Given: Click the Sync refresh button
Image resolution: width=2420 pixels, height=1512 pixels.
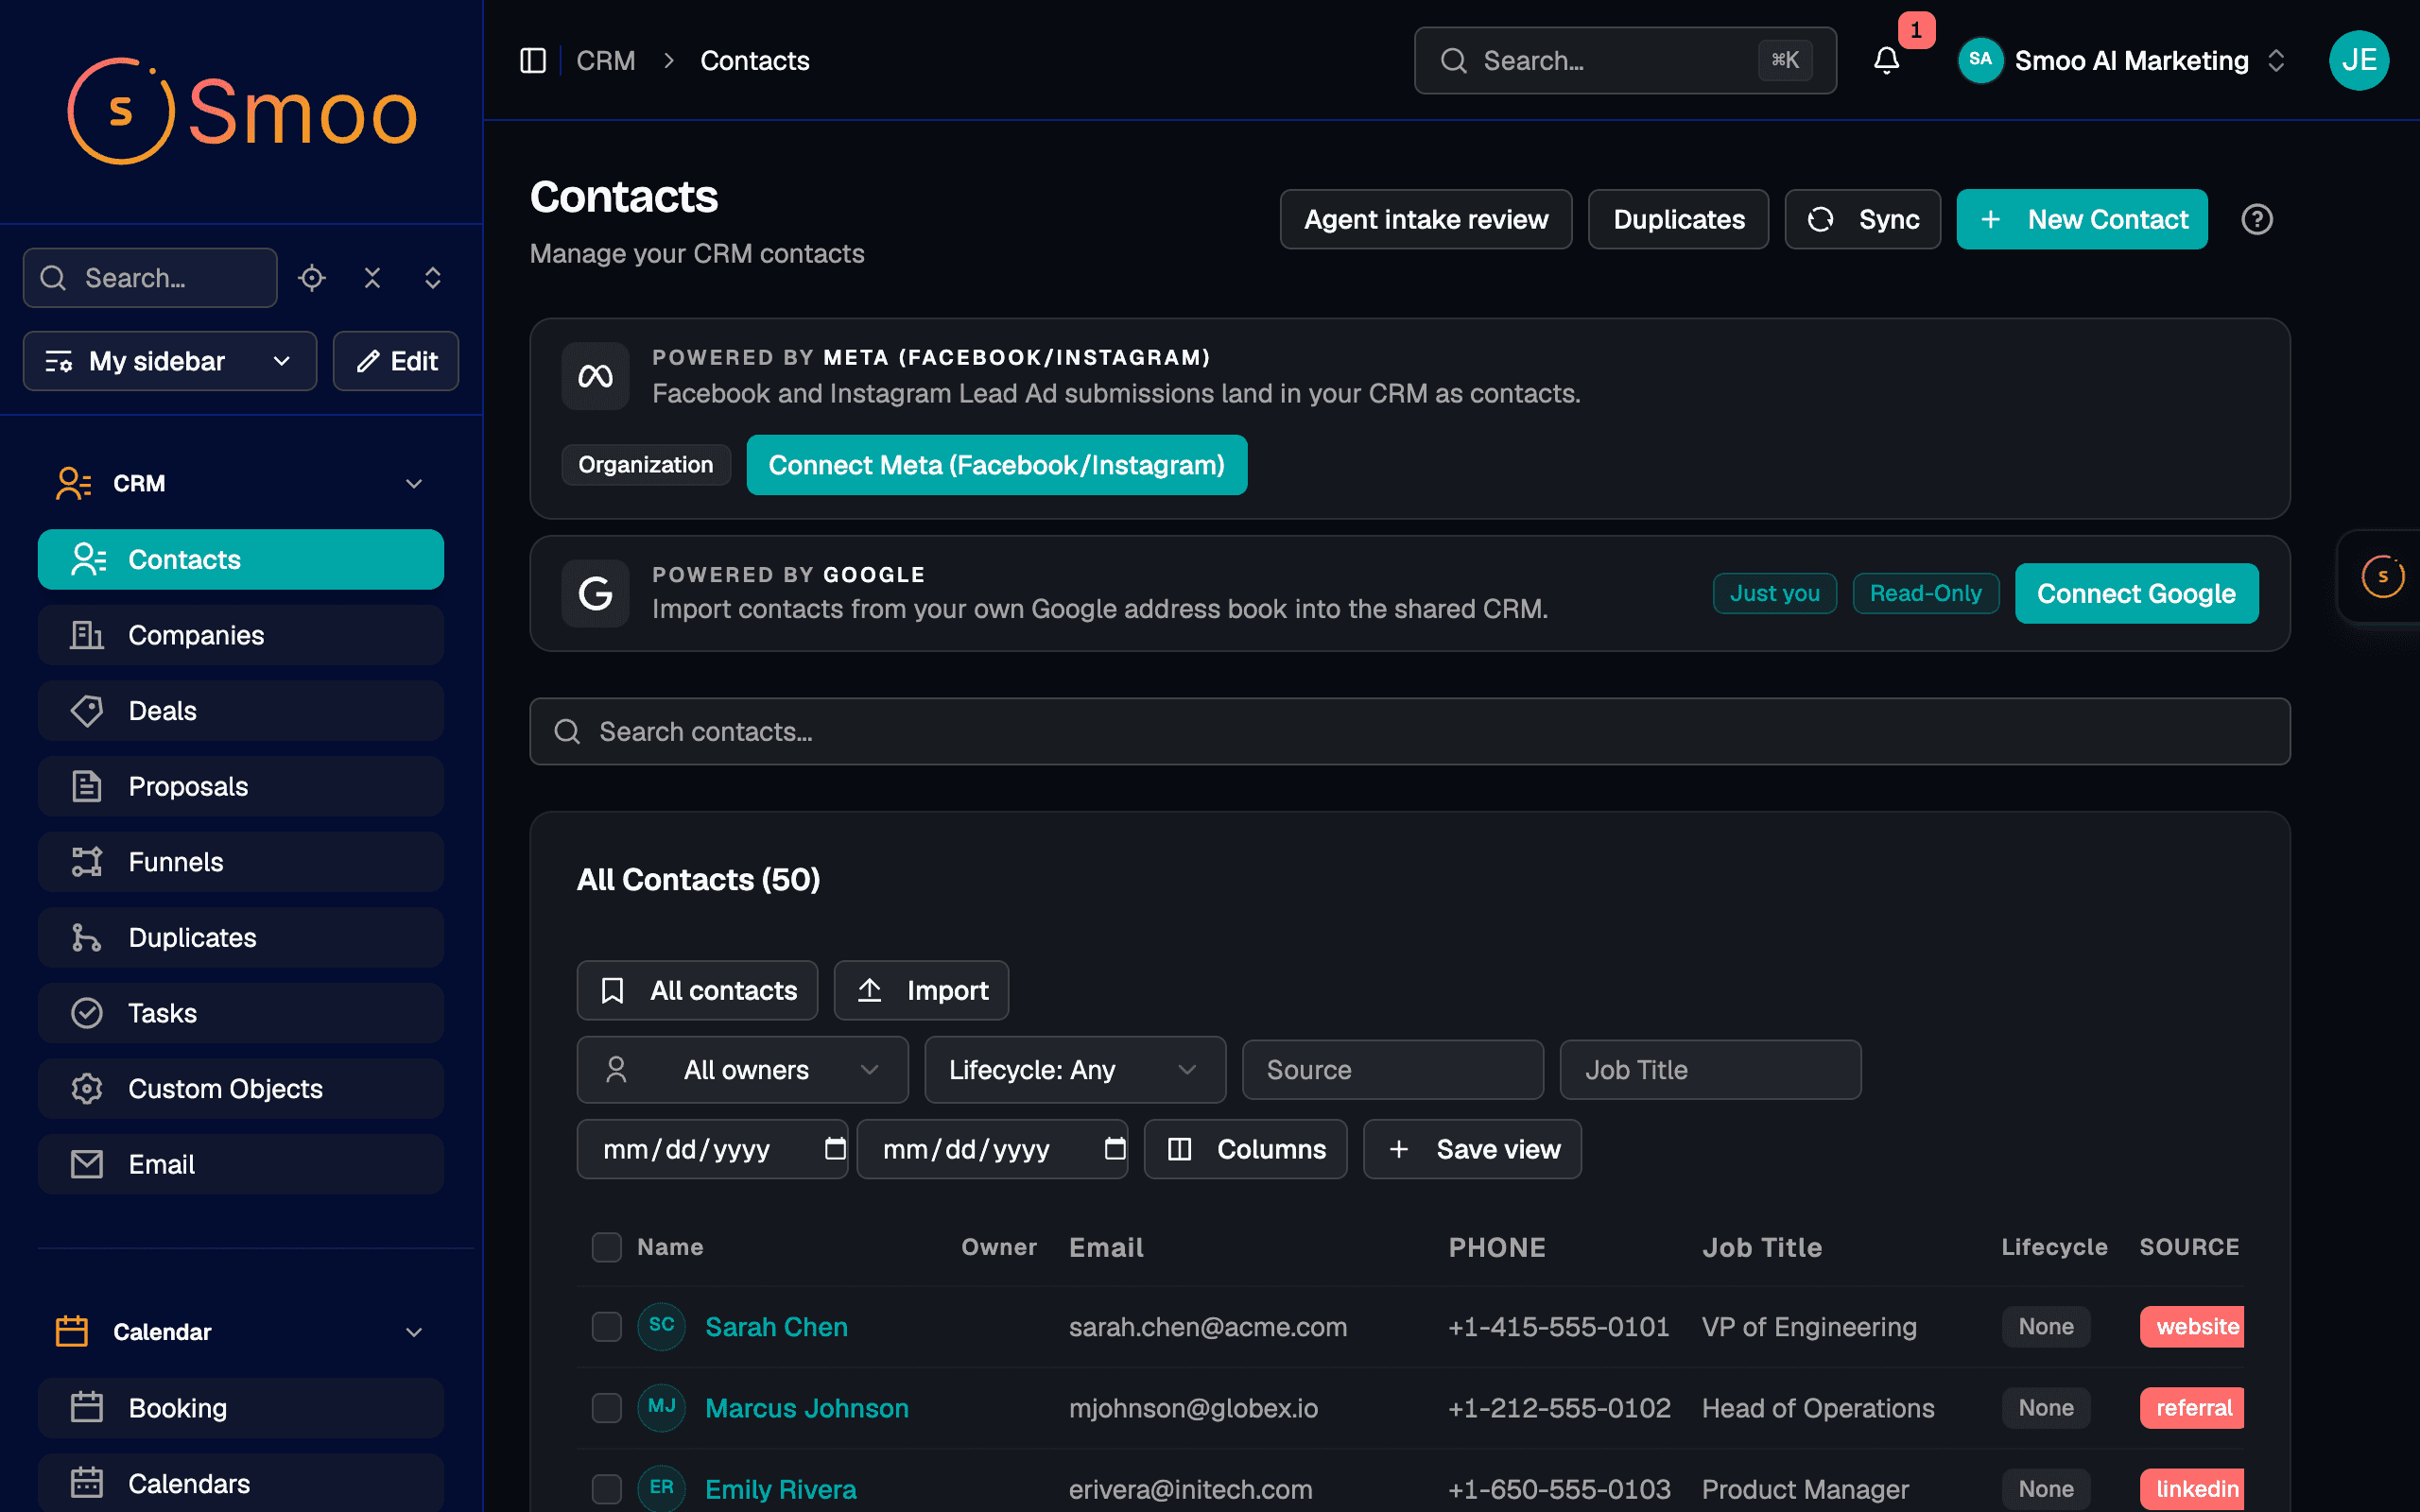Looking at the screenshot, I should coord(1862,219).
